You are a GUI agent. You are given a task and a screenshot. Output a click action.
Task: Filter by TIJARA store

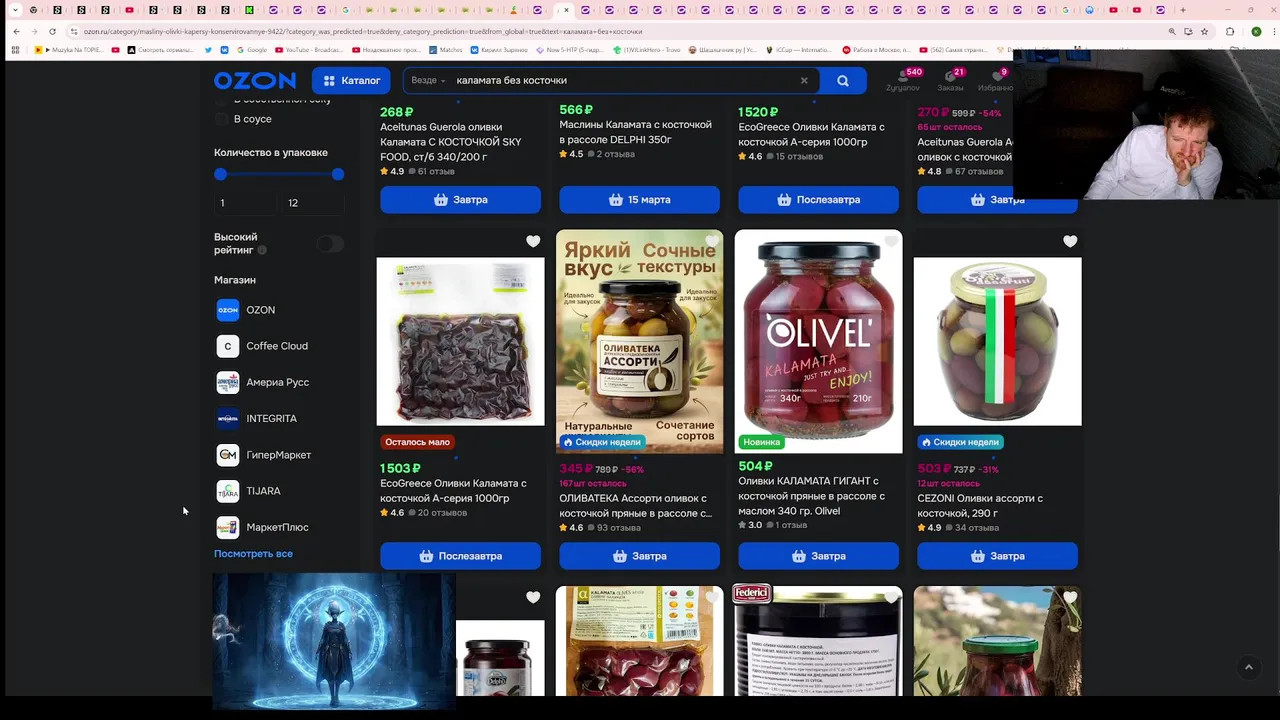(249, 491)
